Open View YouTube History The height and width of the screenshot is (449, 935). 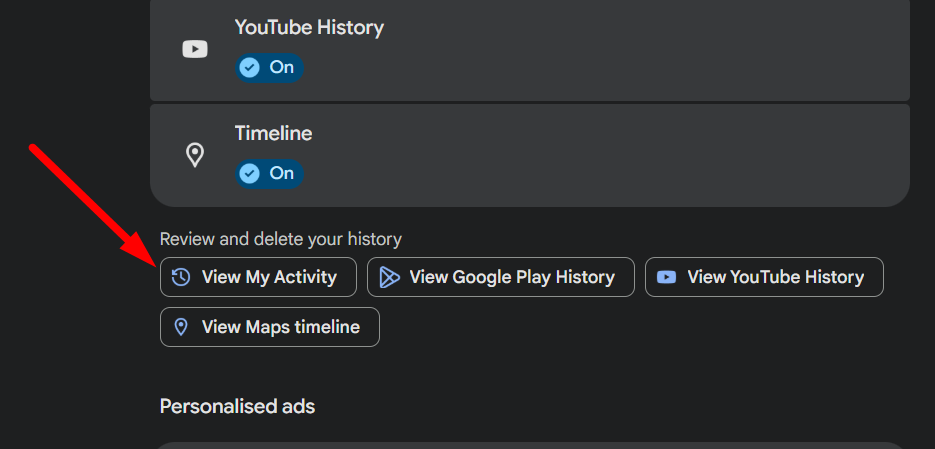(764, 277)
